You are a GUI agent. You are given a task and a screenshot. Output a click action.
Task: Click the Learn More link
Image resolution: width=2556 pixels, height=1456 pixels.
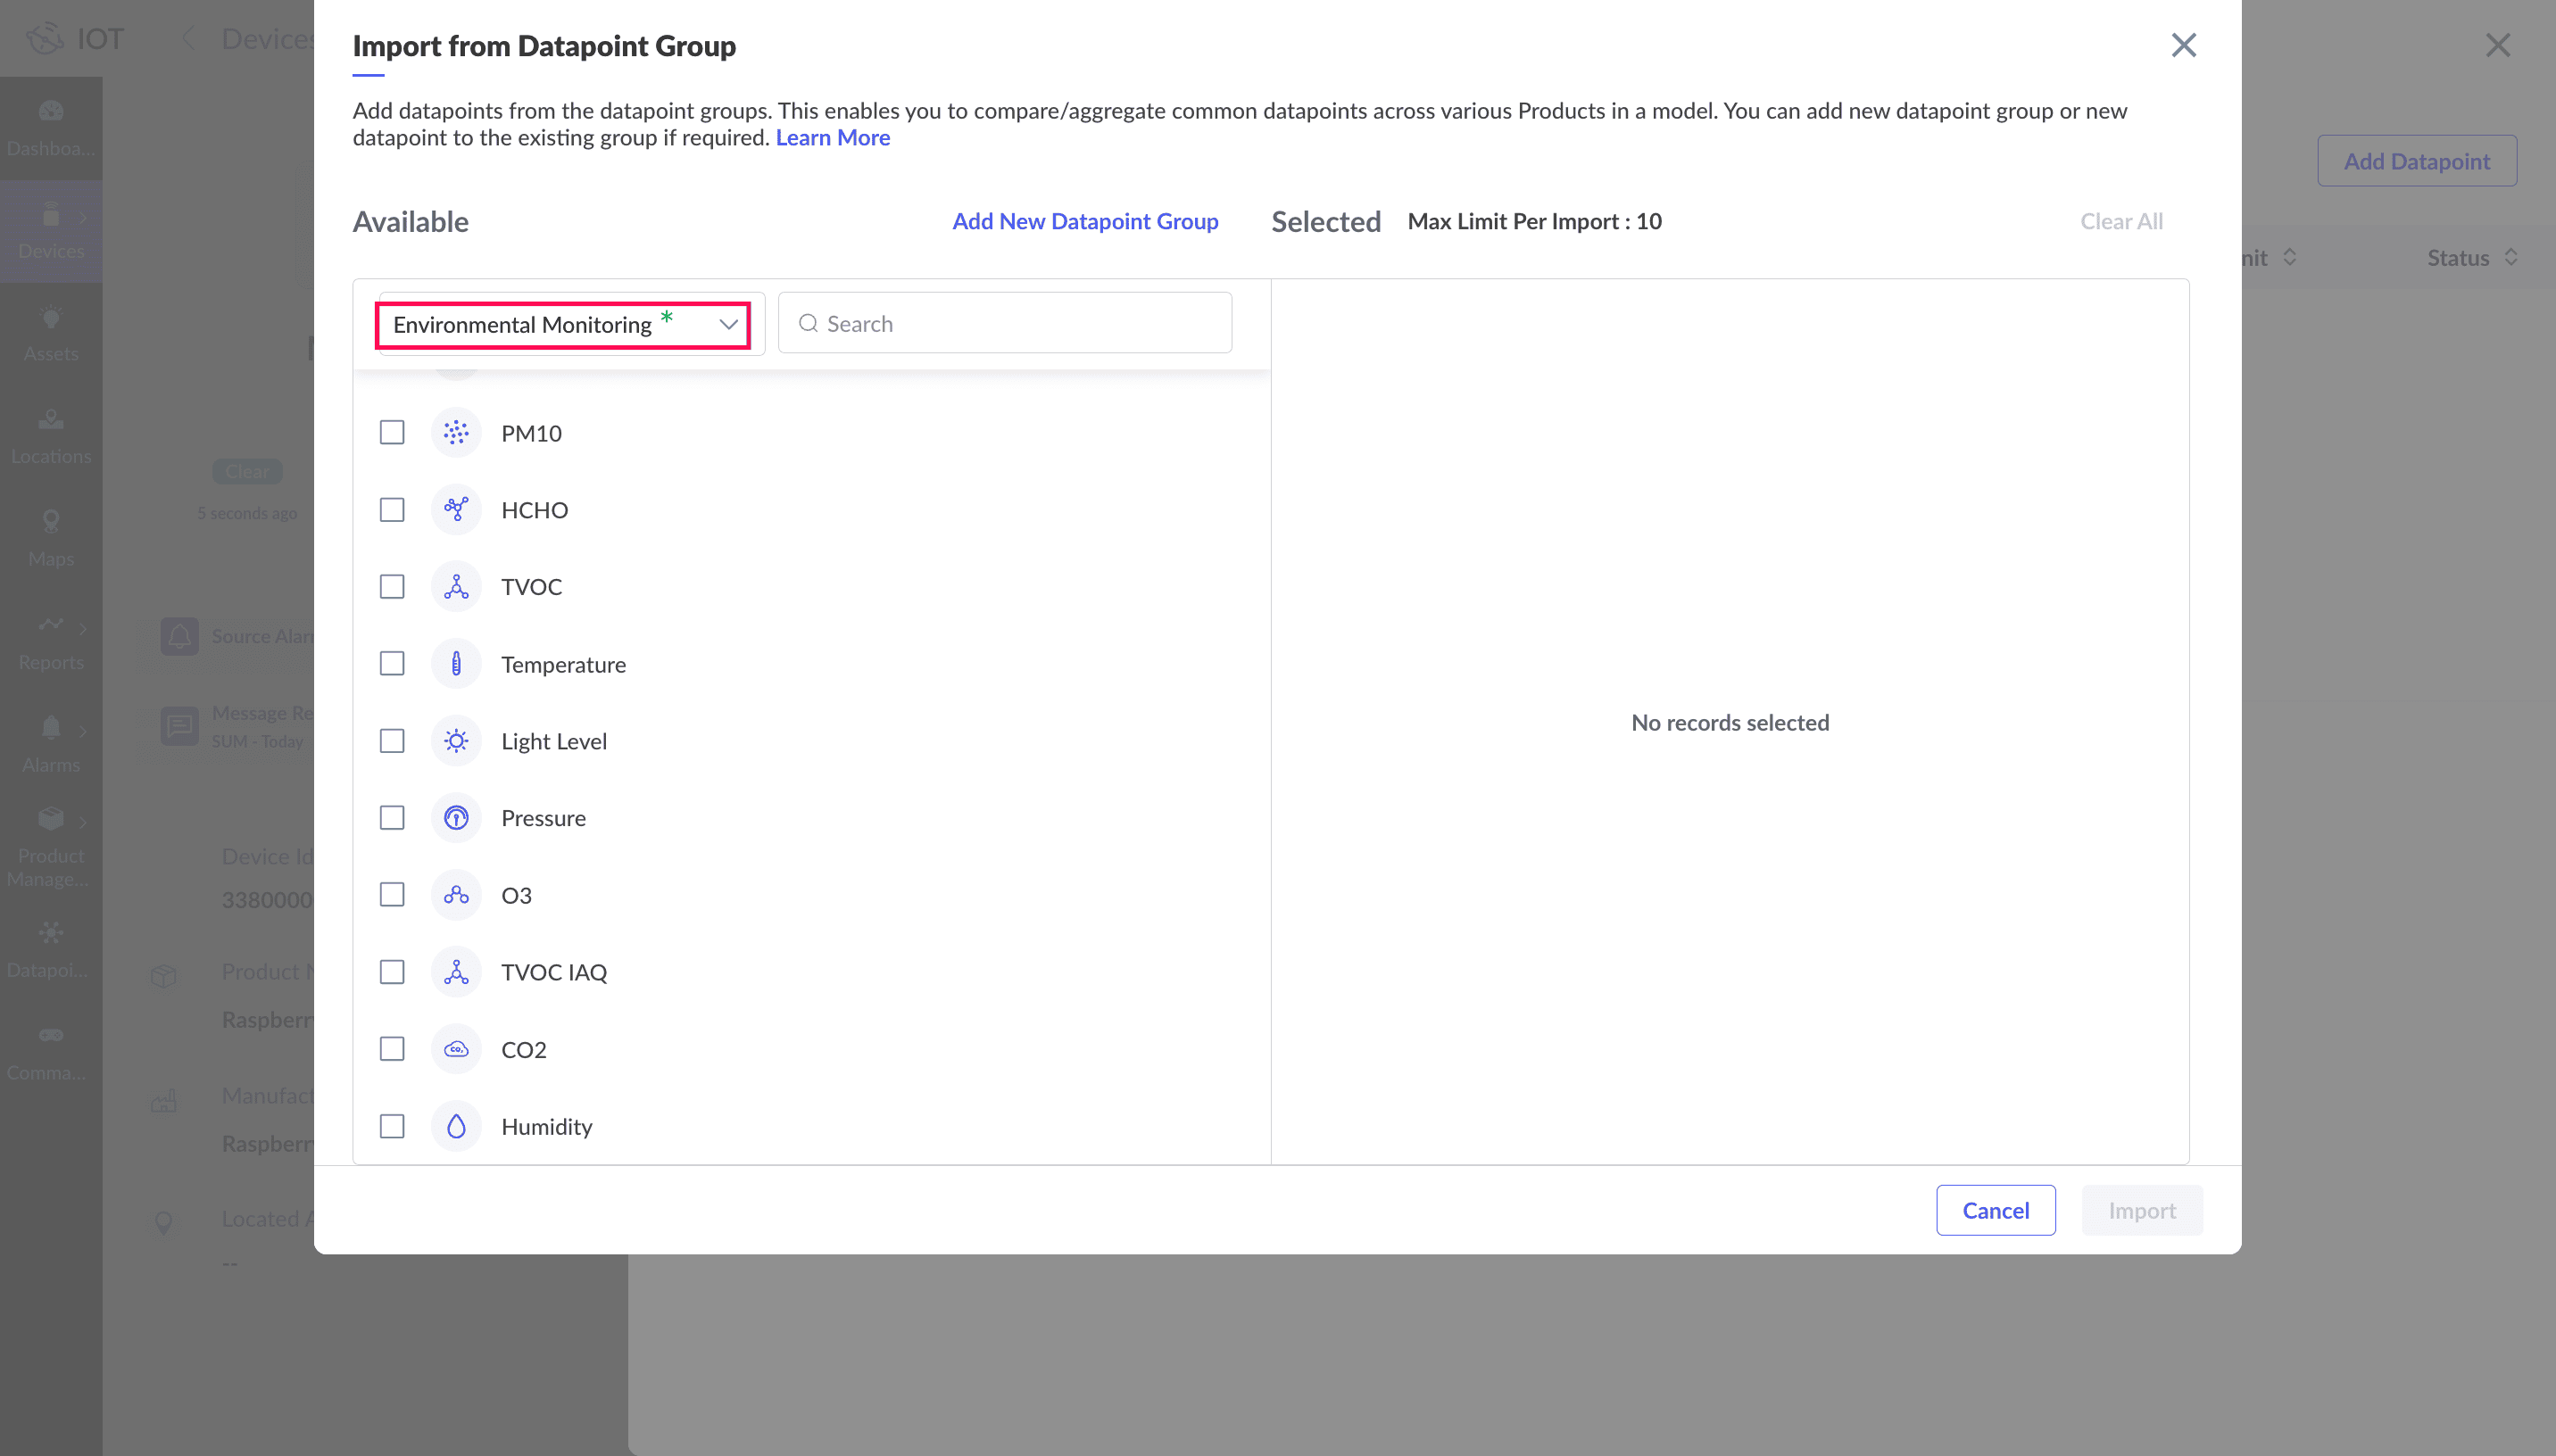(832, 137)
